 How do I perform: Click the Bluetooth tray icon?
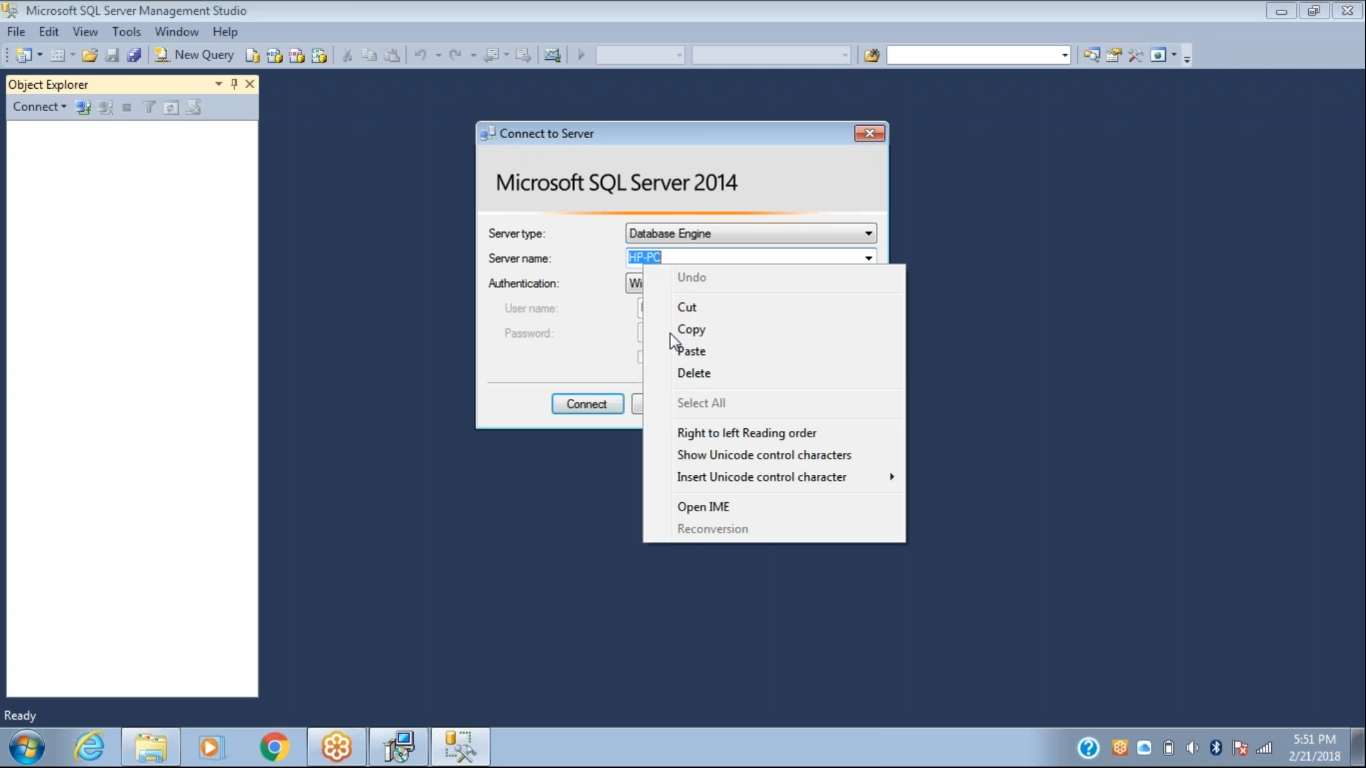1216,748
